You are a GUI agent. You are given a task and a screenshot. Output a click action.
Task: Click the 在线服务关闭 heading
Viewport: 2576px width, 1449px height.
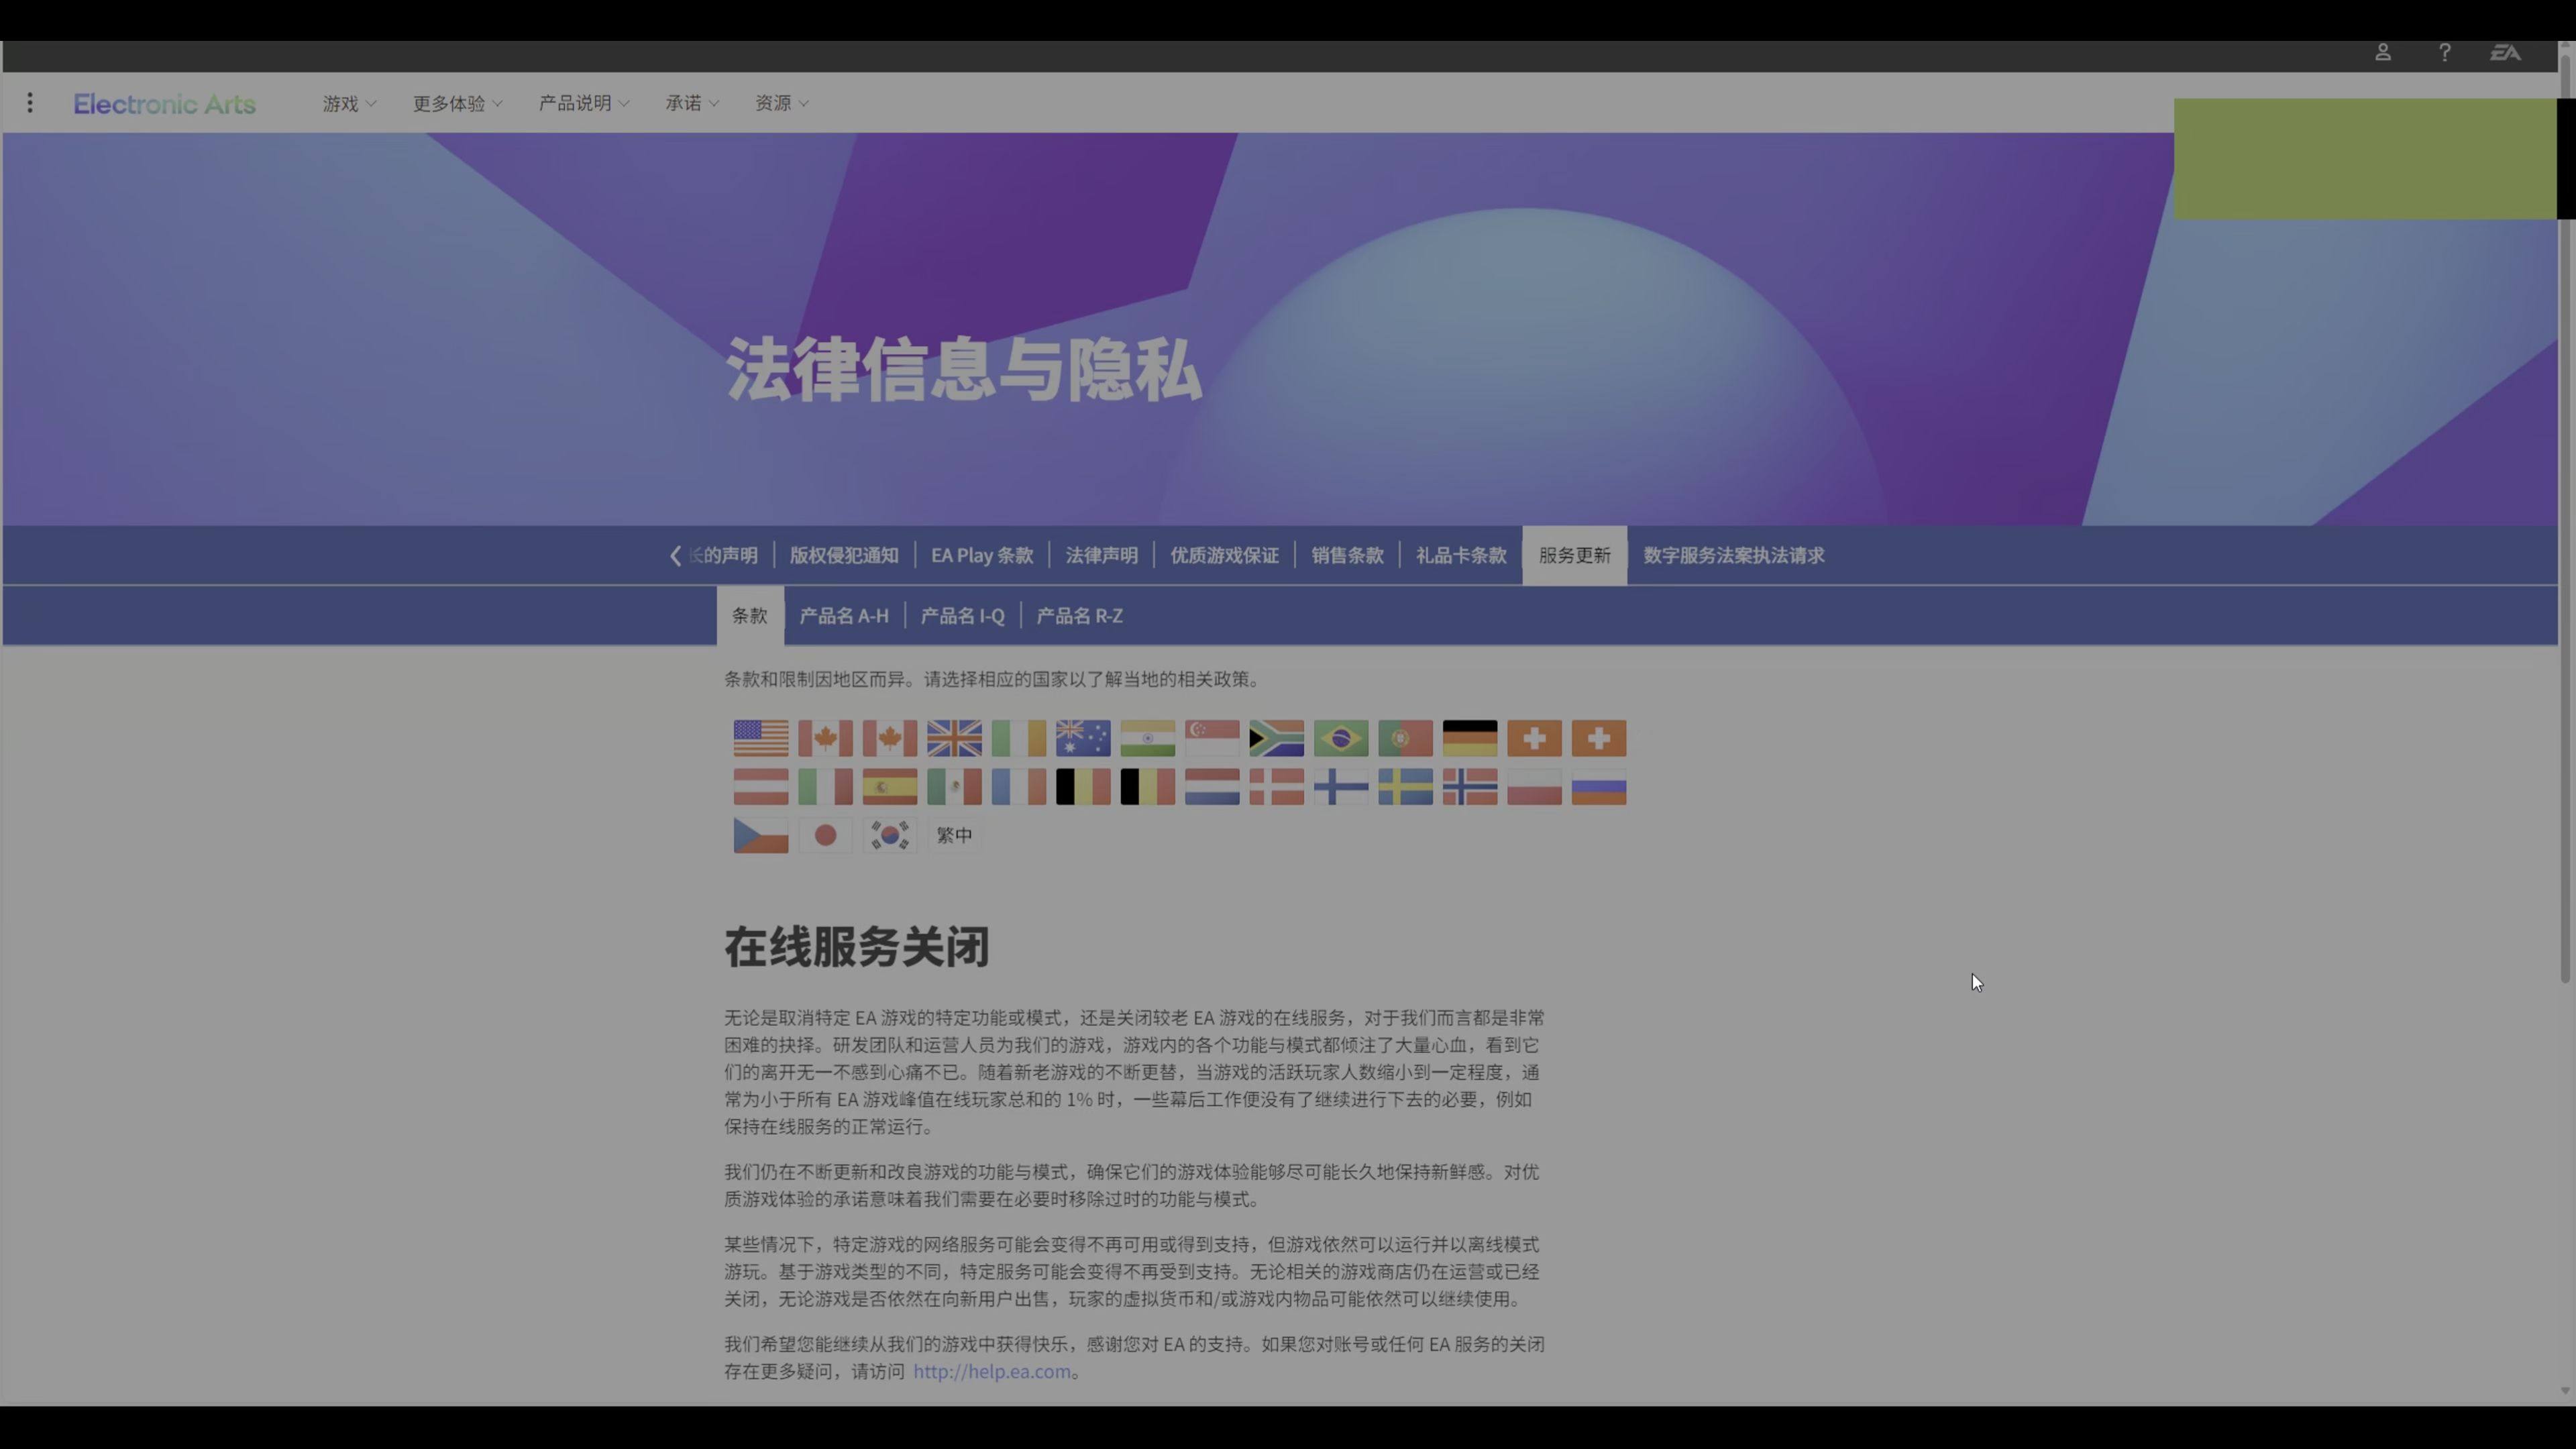point(857,946)
